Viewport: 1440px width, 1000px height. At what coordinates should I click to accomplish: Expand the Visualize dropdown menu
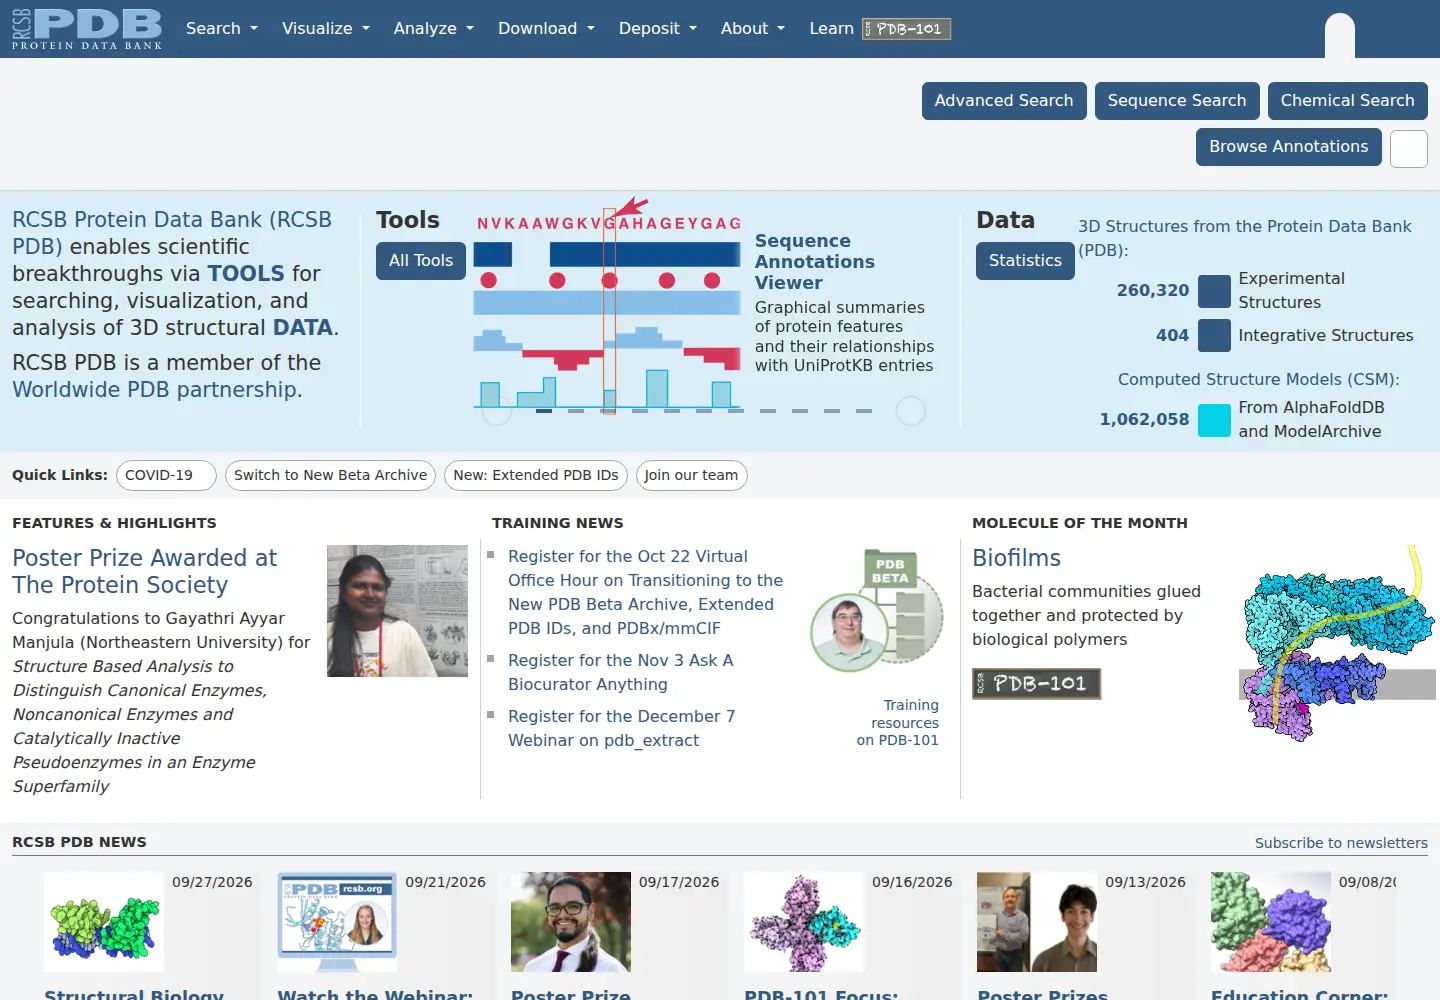coord(326,29)
